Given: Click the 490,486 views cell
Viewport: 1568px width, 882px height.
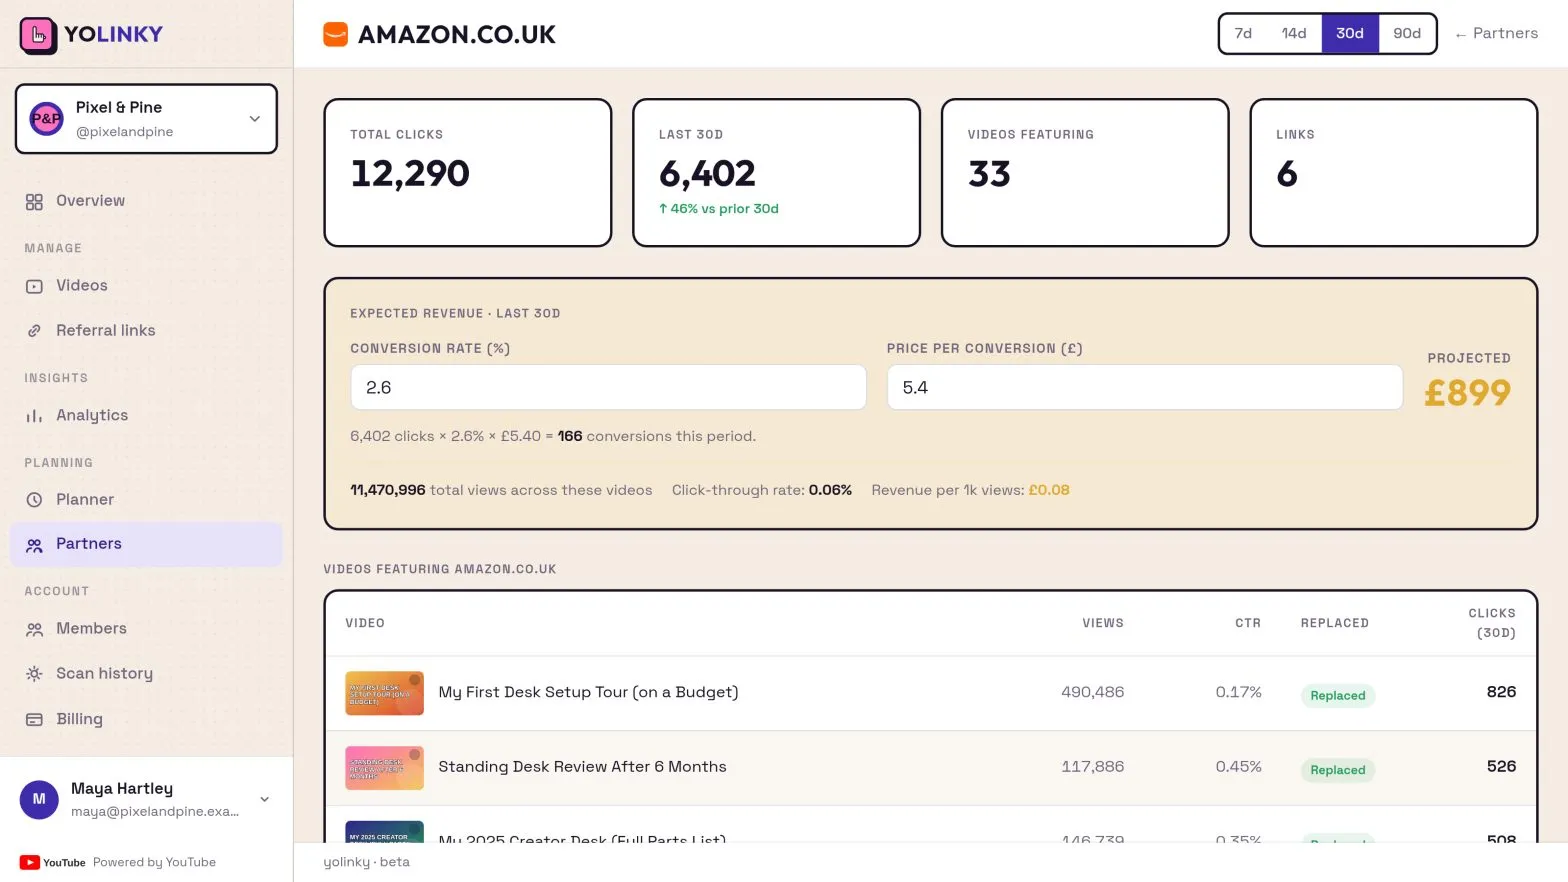Looking at the screenshot, I should pyautogui.click(x=1092, y=693).
